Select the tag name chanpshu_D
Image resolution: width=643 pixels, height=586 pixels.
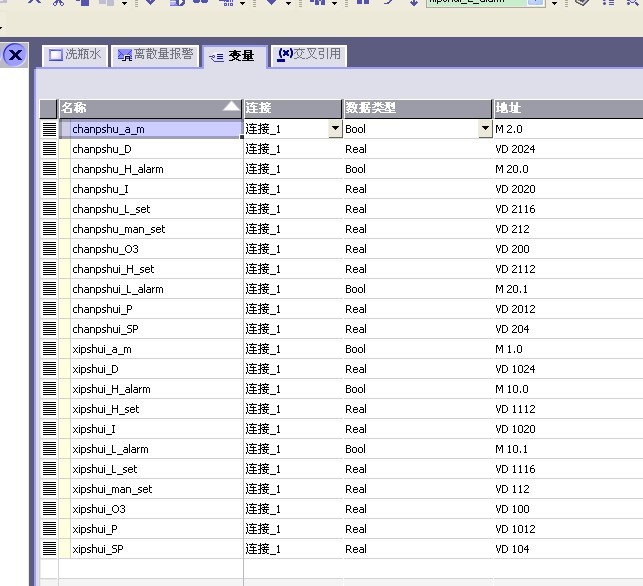coord(102,149)
